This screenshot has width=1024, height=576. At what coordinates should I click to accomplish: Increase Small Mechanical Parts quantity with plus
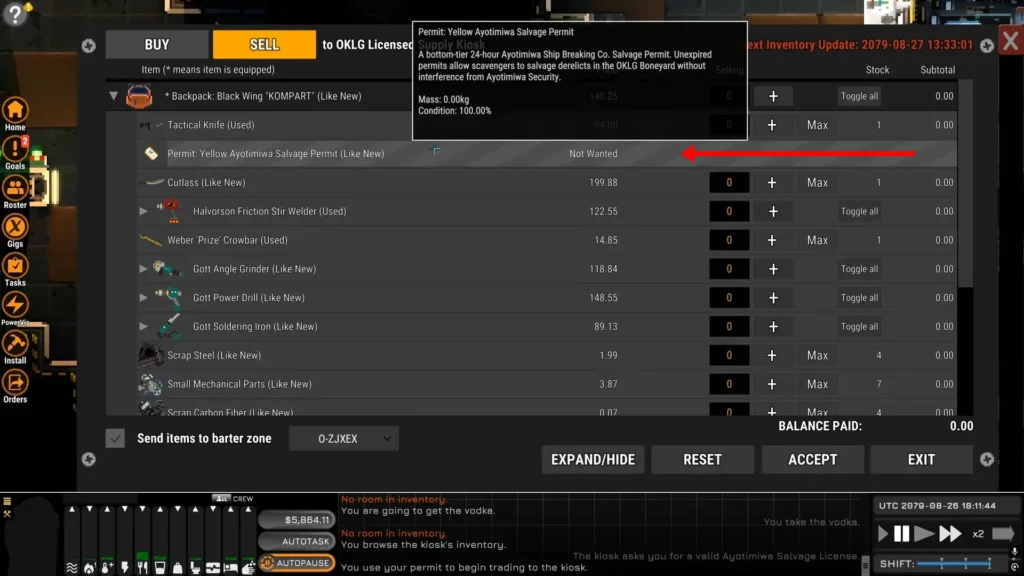[772, 384]
